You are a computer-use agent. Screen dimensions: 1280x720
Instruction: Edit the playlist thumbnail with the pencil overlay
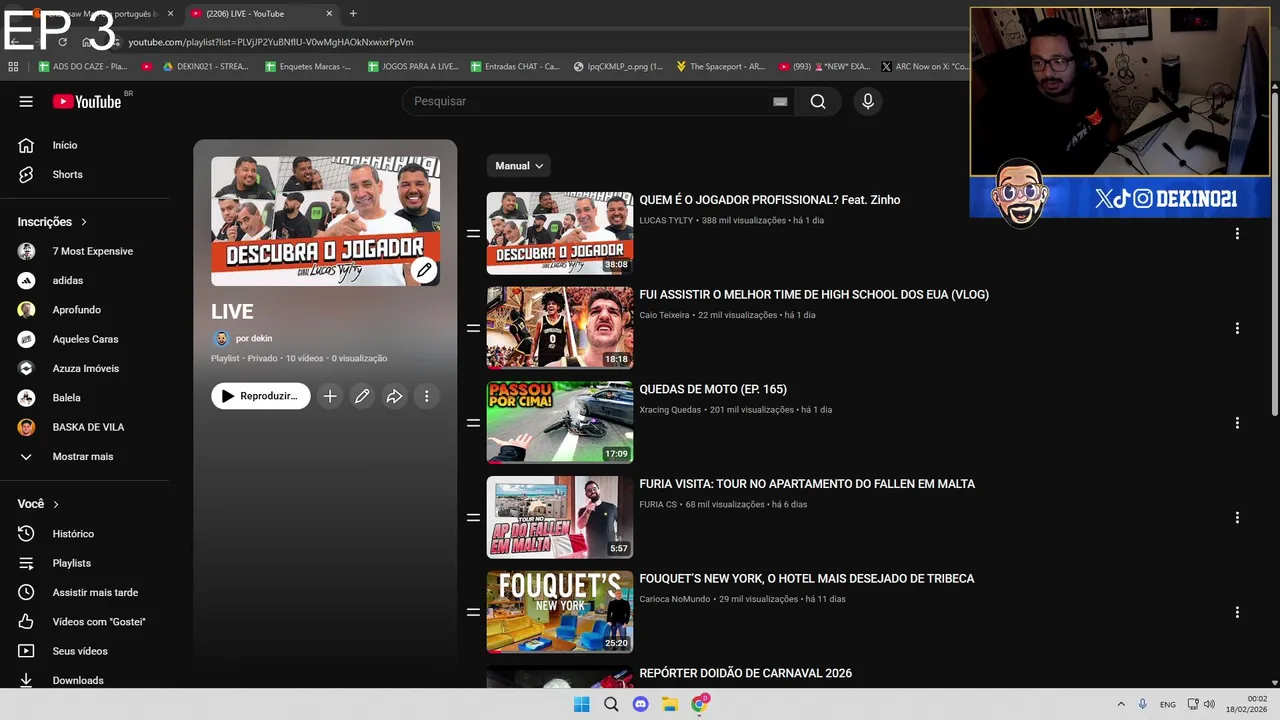(424, 270)
